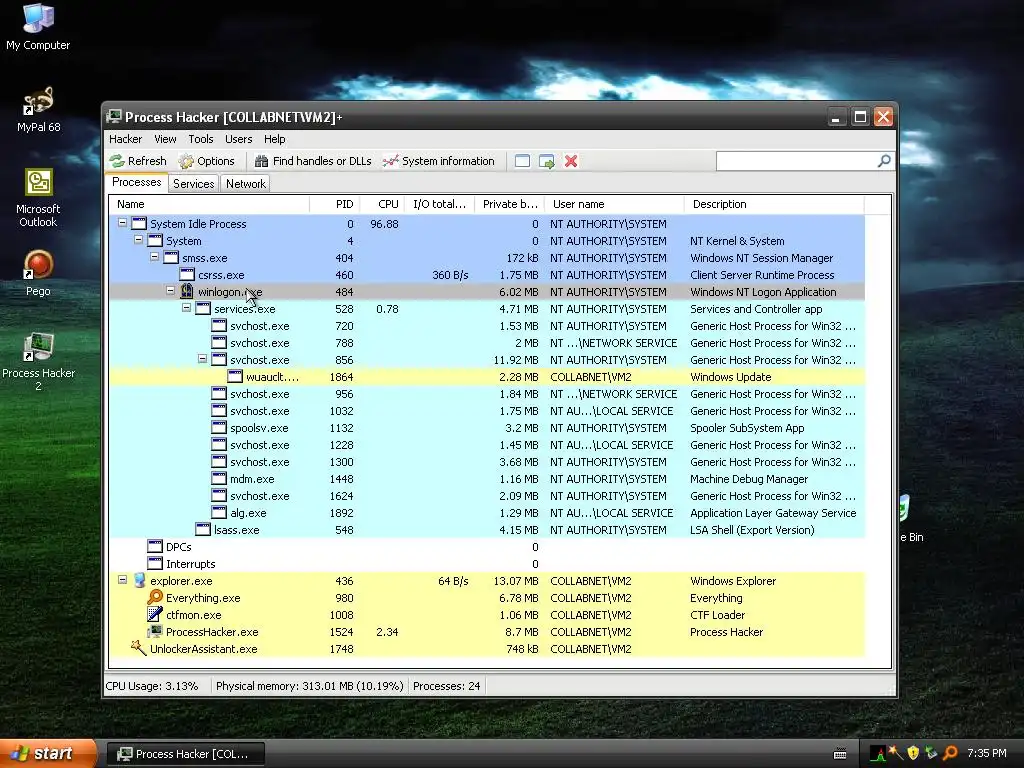This screenshot has width=1024, height=768.
Task: Select the ProcessHacker.exe process icon
Action: click(x=155, y=631)
